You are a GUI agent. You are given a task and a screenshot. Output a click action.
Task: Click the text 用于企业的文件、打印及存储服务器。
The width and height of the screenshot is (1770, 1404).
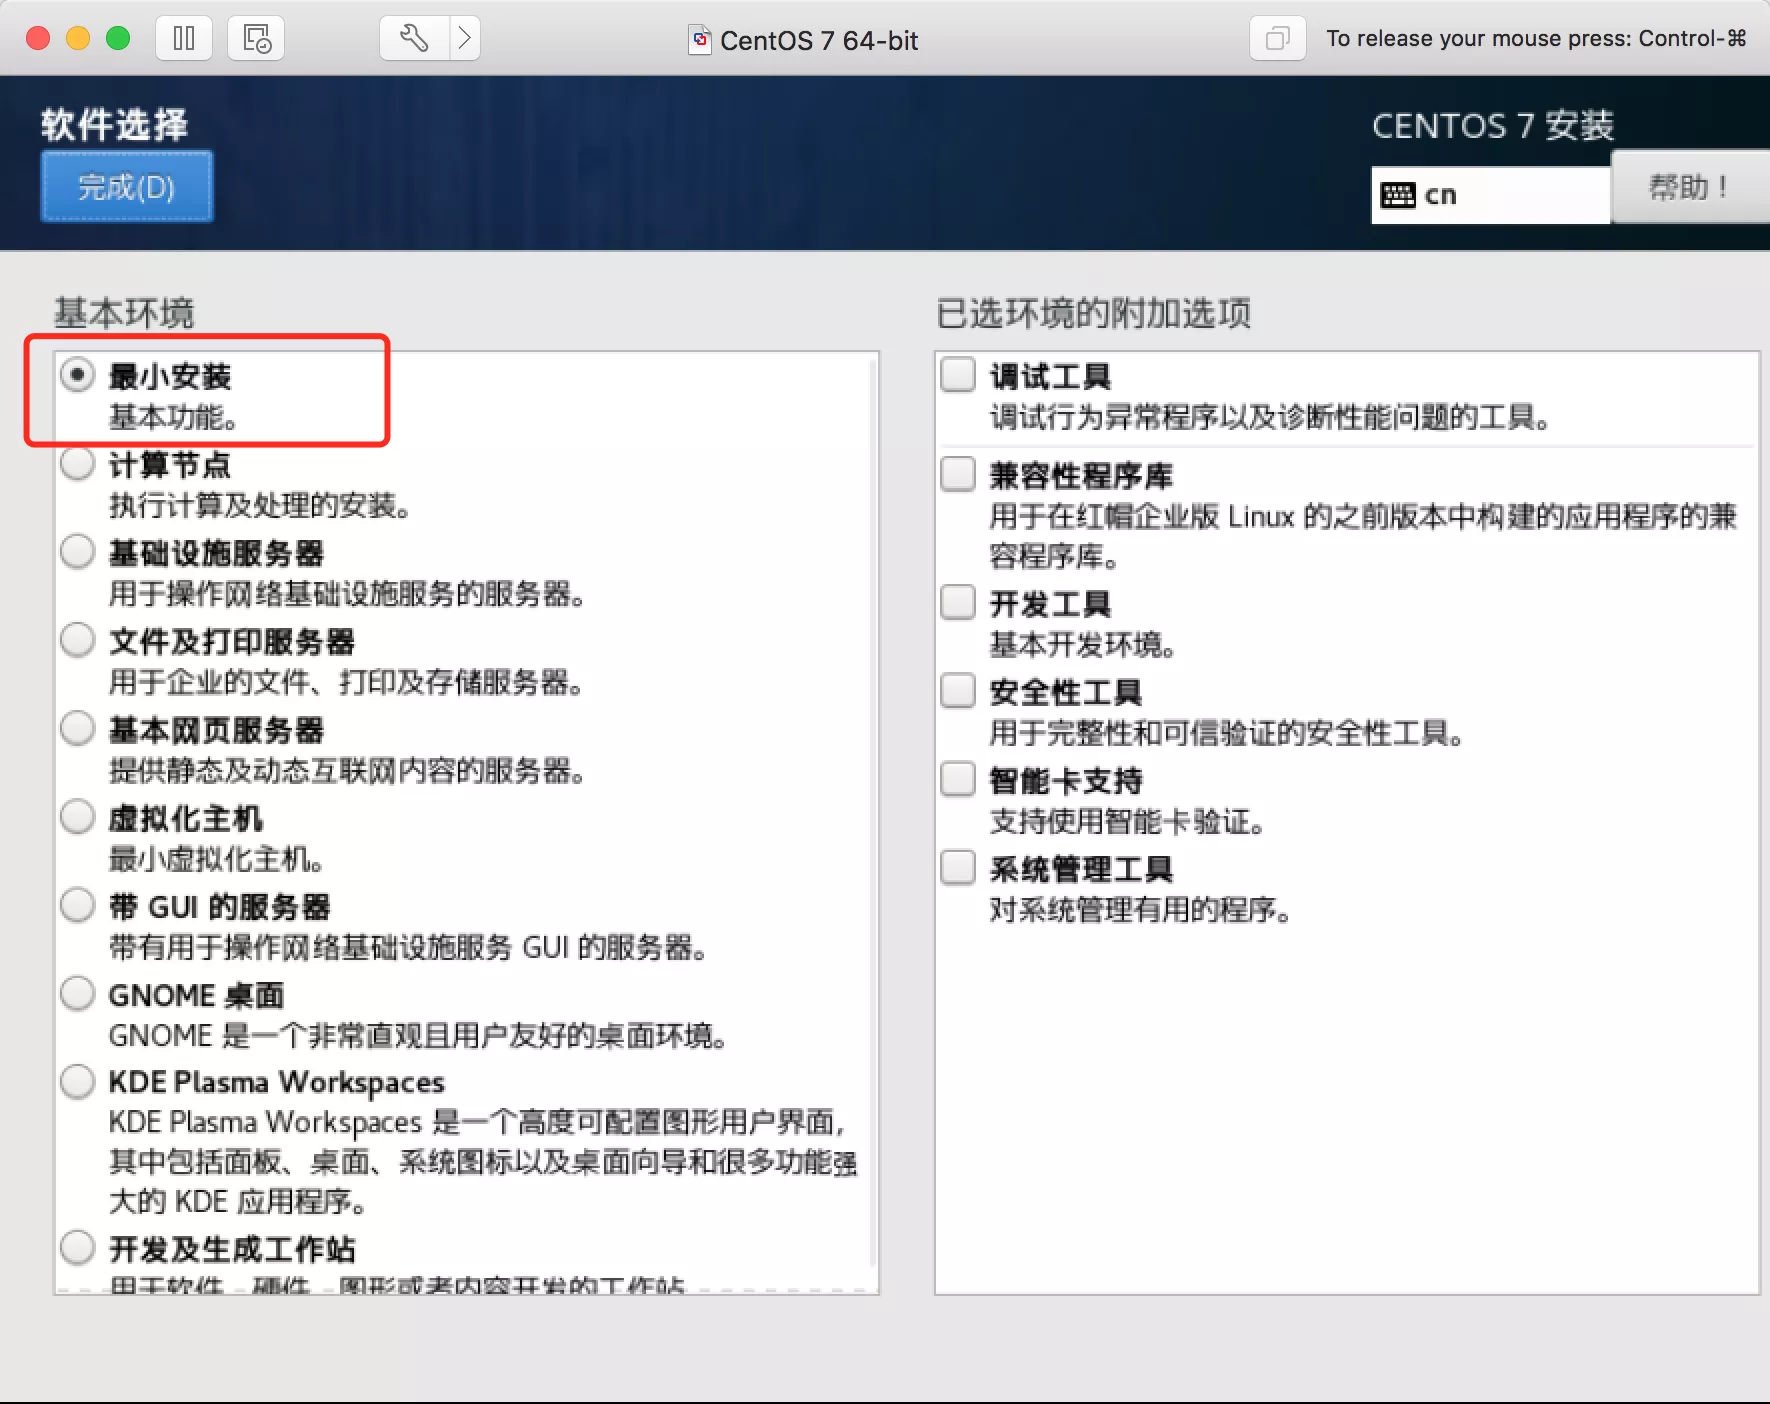pos(347,682)
